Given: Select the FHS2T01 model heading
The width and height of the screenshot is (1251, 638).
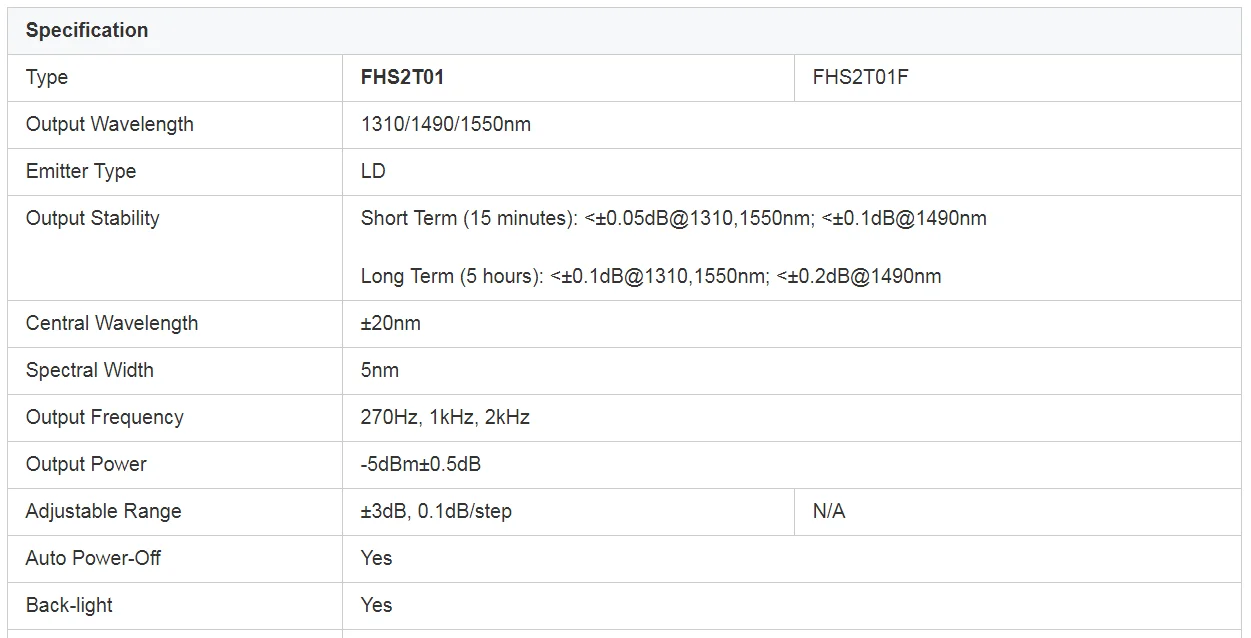Looking at the screenshot, I should click(x=403, y=77).
